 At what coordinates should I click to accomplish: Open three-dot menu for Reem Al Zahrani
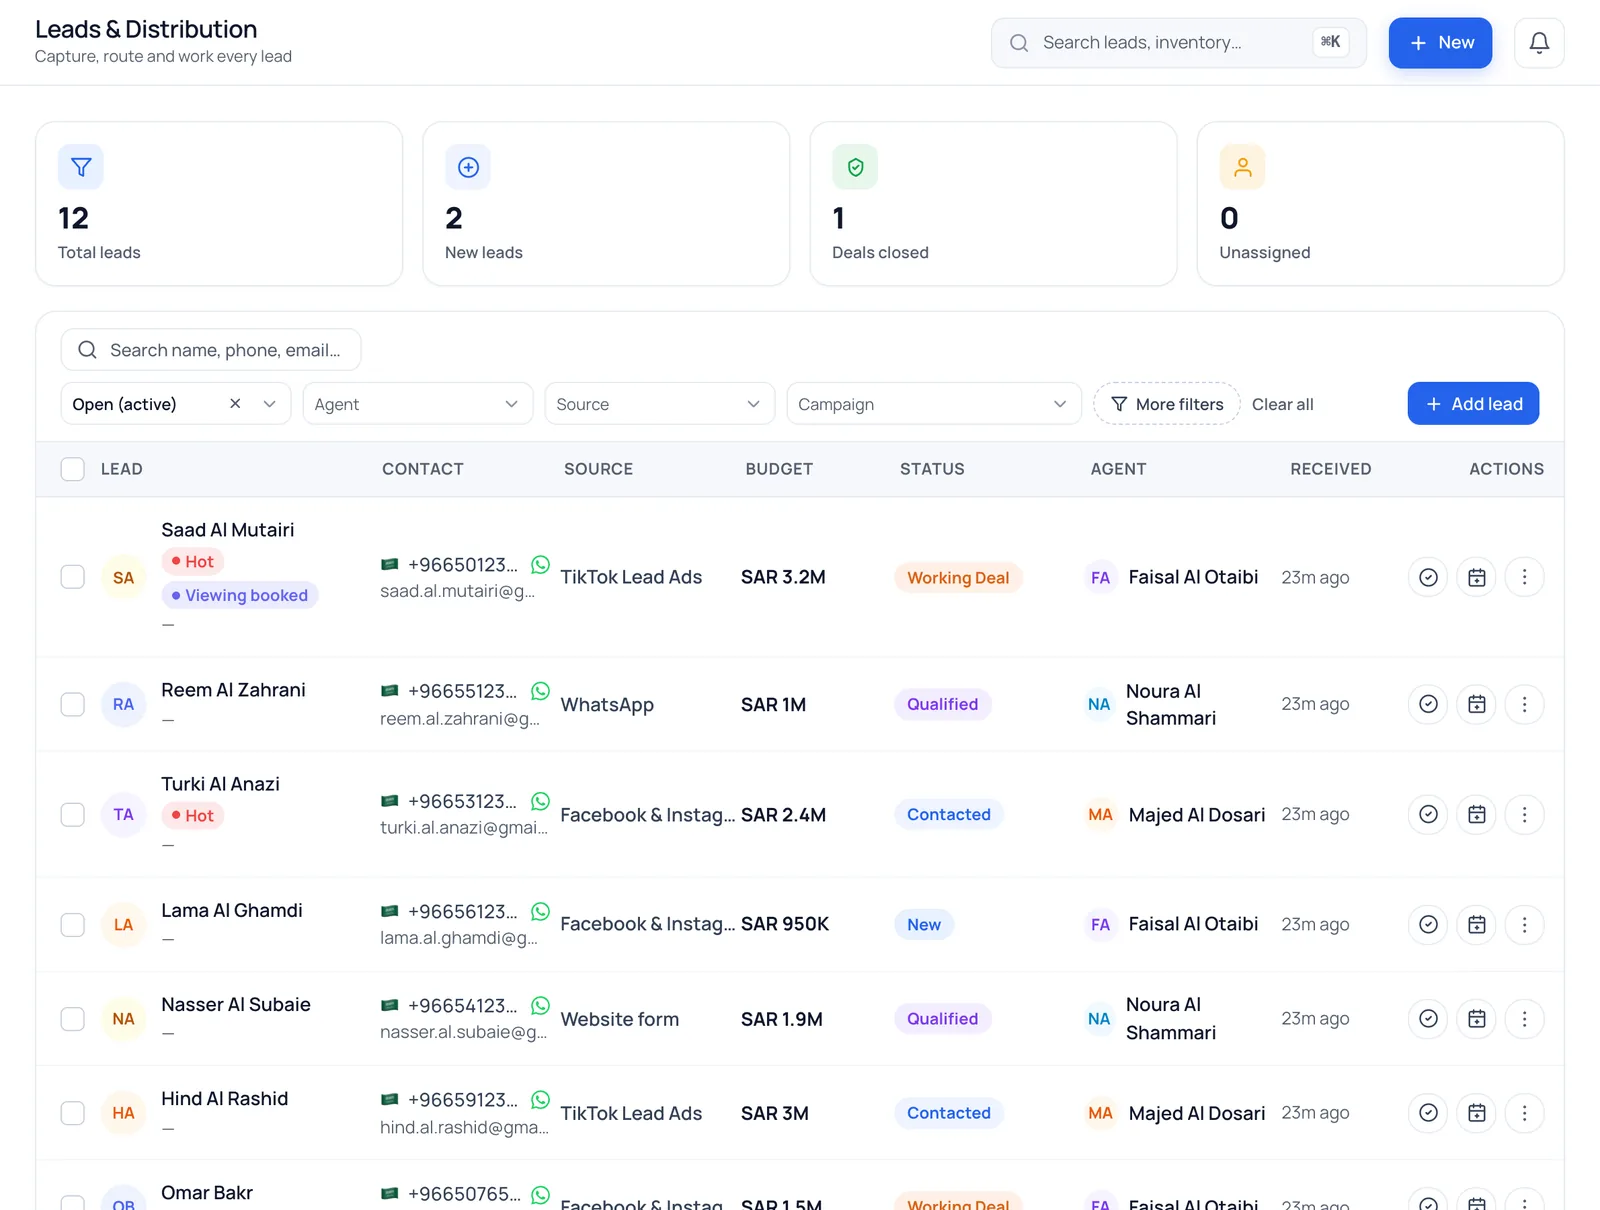pyautogui.click(x=1524, y=704)
